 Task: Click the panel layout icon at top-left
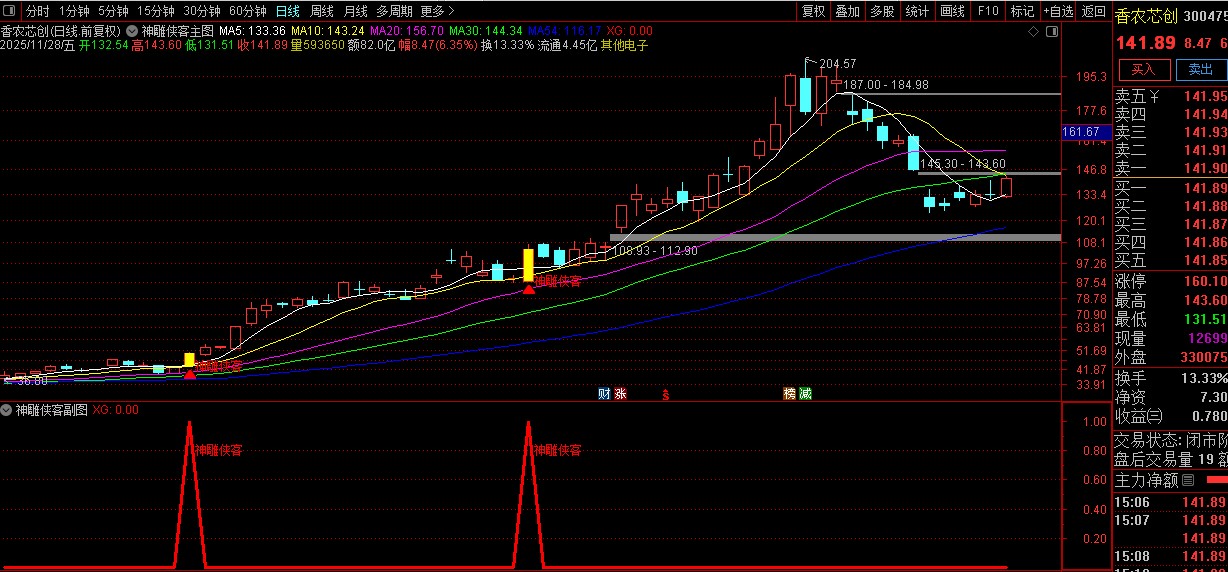click(10, 11)
